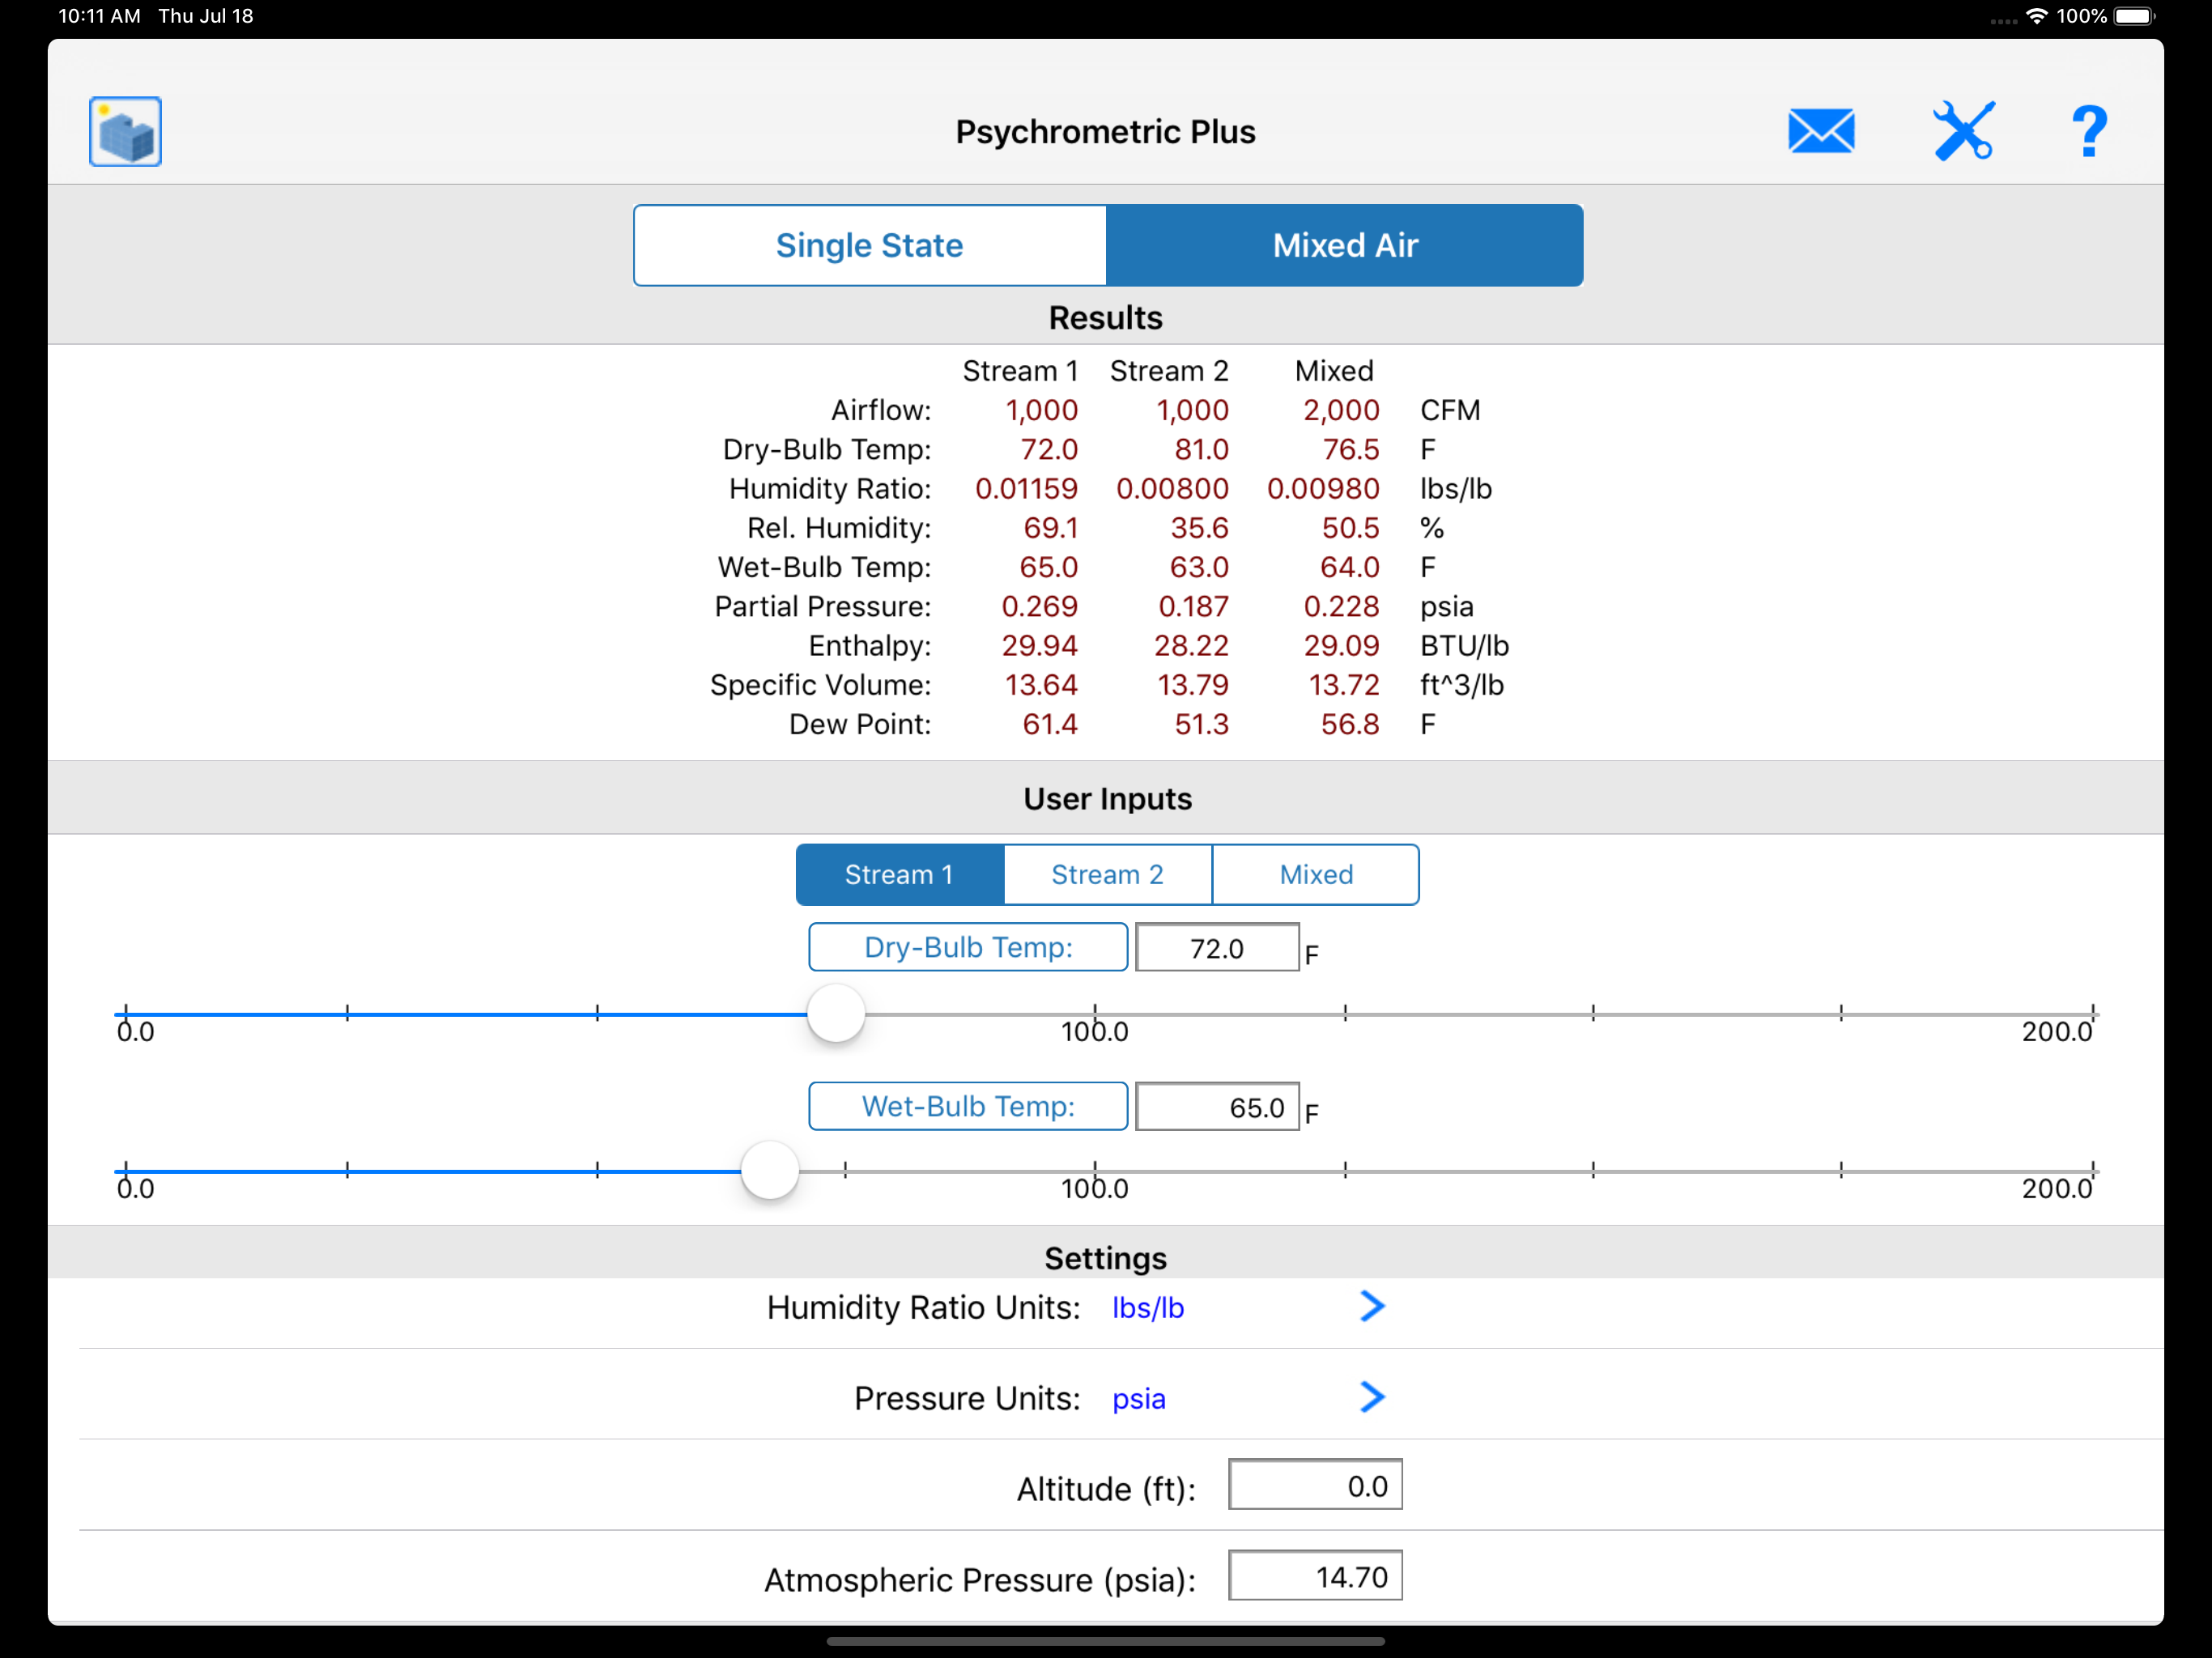The image size is (2212, 1658).
Task: Switch to the Mixed Air tab
Action: click(1345, 245)
